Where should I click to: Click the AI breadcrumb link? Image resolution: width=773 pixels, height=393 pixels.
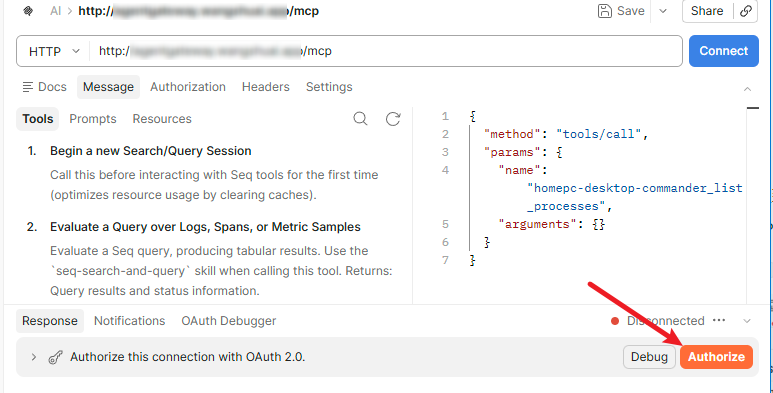coord(55,11)
